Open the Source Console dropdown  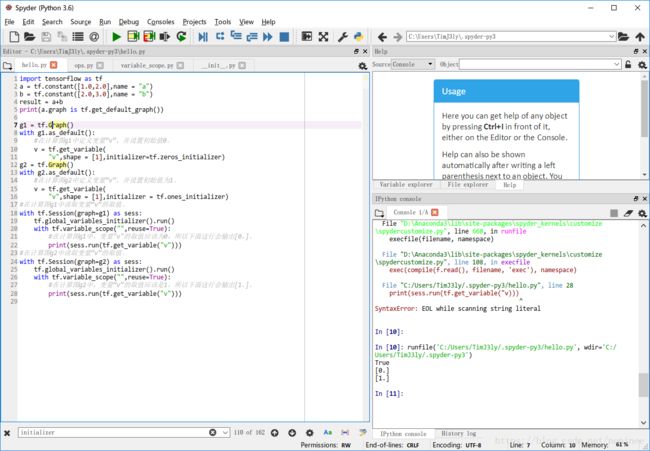point(413,64)
